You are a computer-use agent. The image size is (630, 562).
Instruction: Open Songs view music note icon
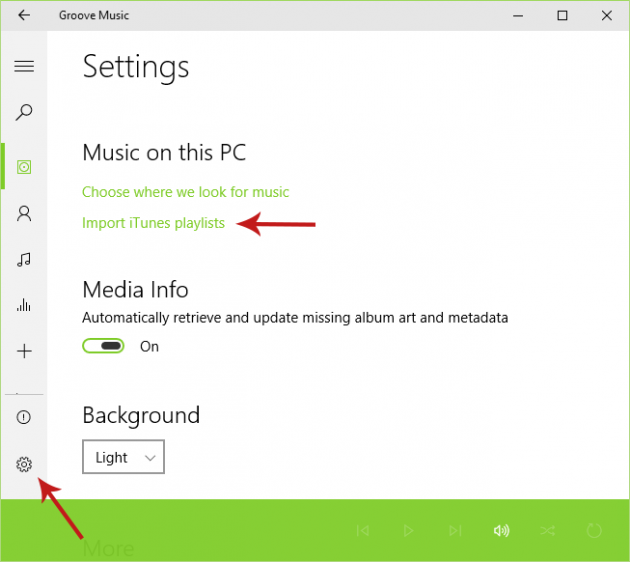point(24,260)
